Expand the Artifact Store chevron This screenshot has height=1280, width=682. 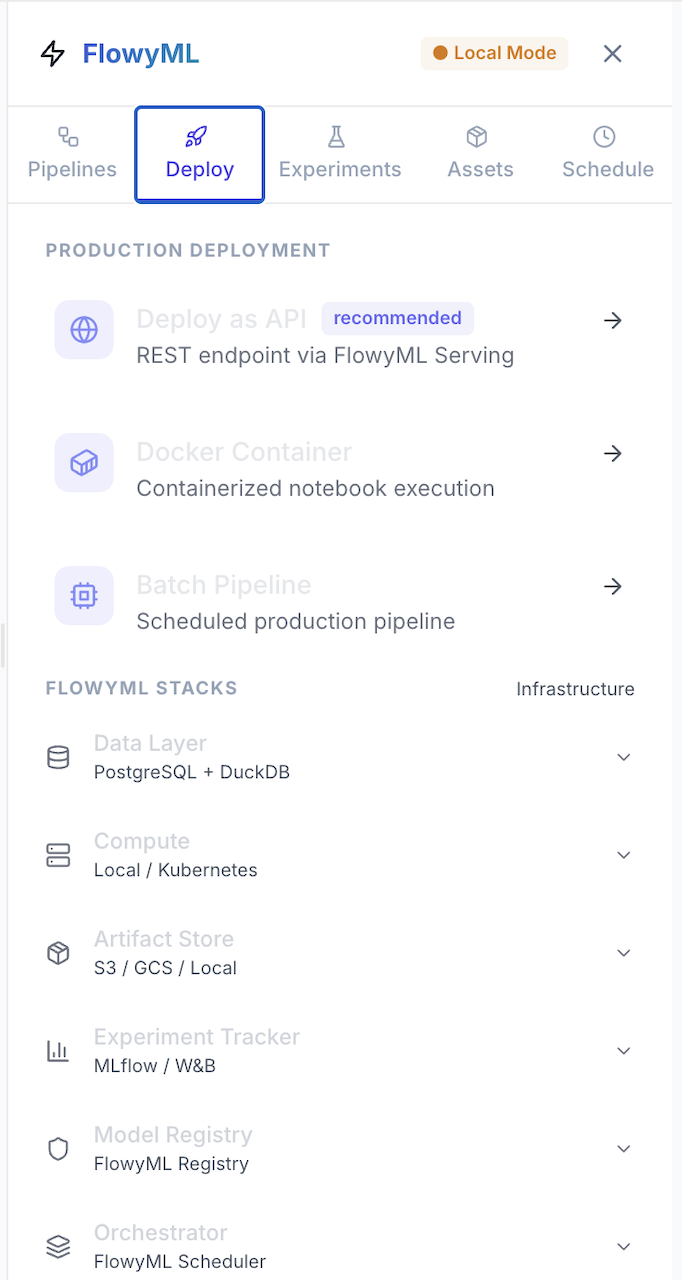point(624,954)
